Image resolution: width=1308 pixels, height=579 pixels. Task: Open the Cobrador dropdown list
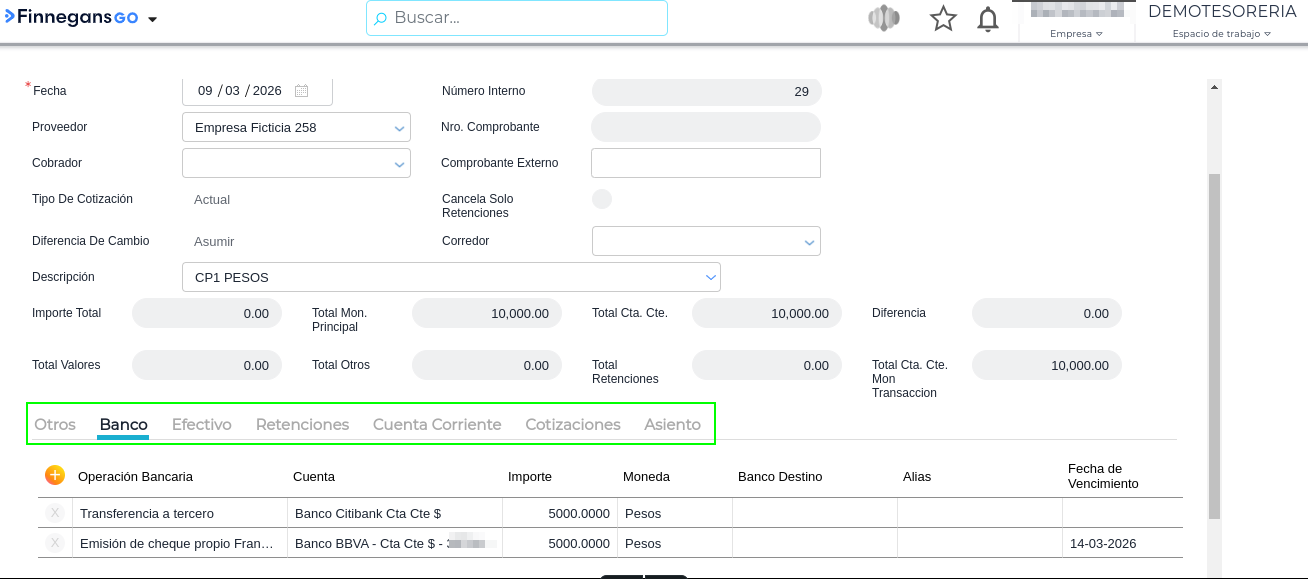(399, 164)
